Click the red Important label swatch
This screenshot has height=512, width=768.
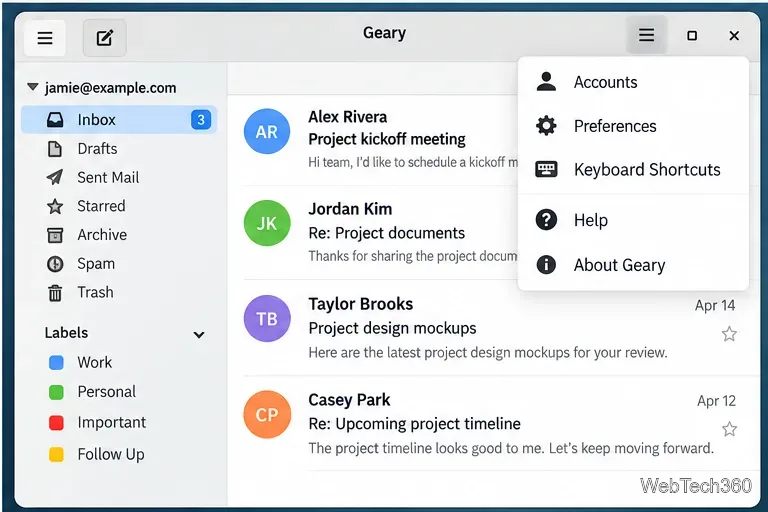pos(56,423)
